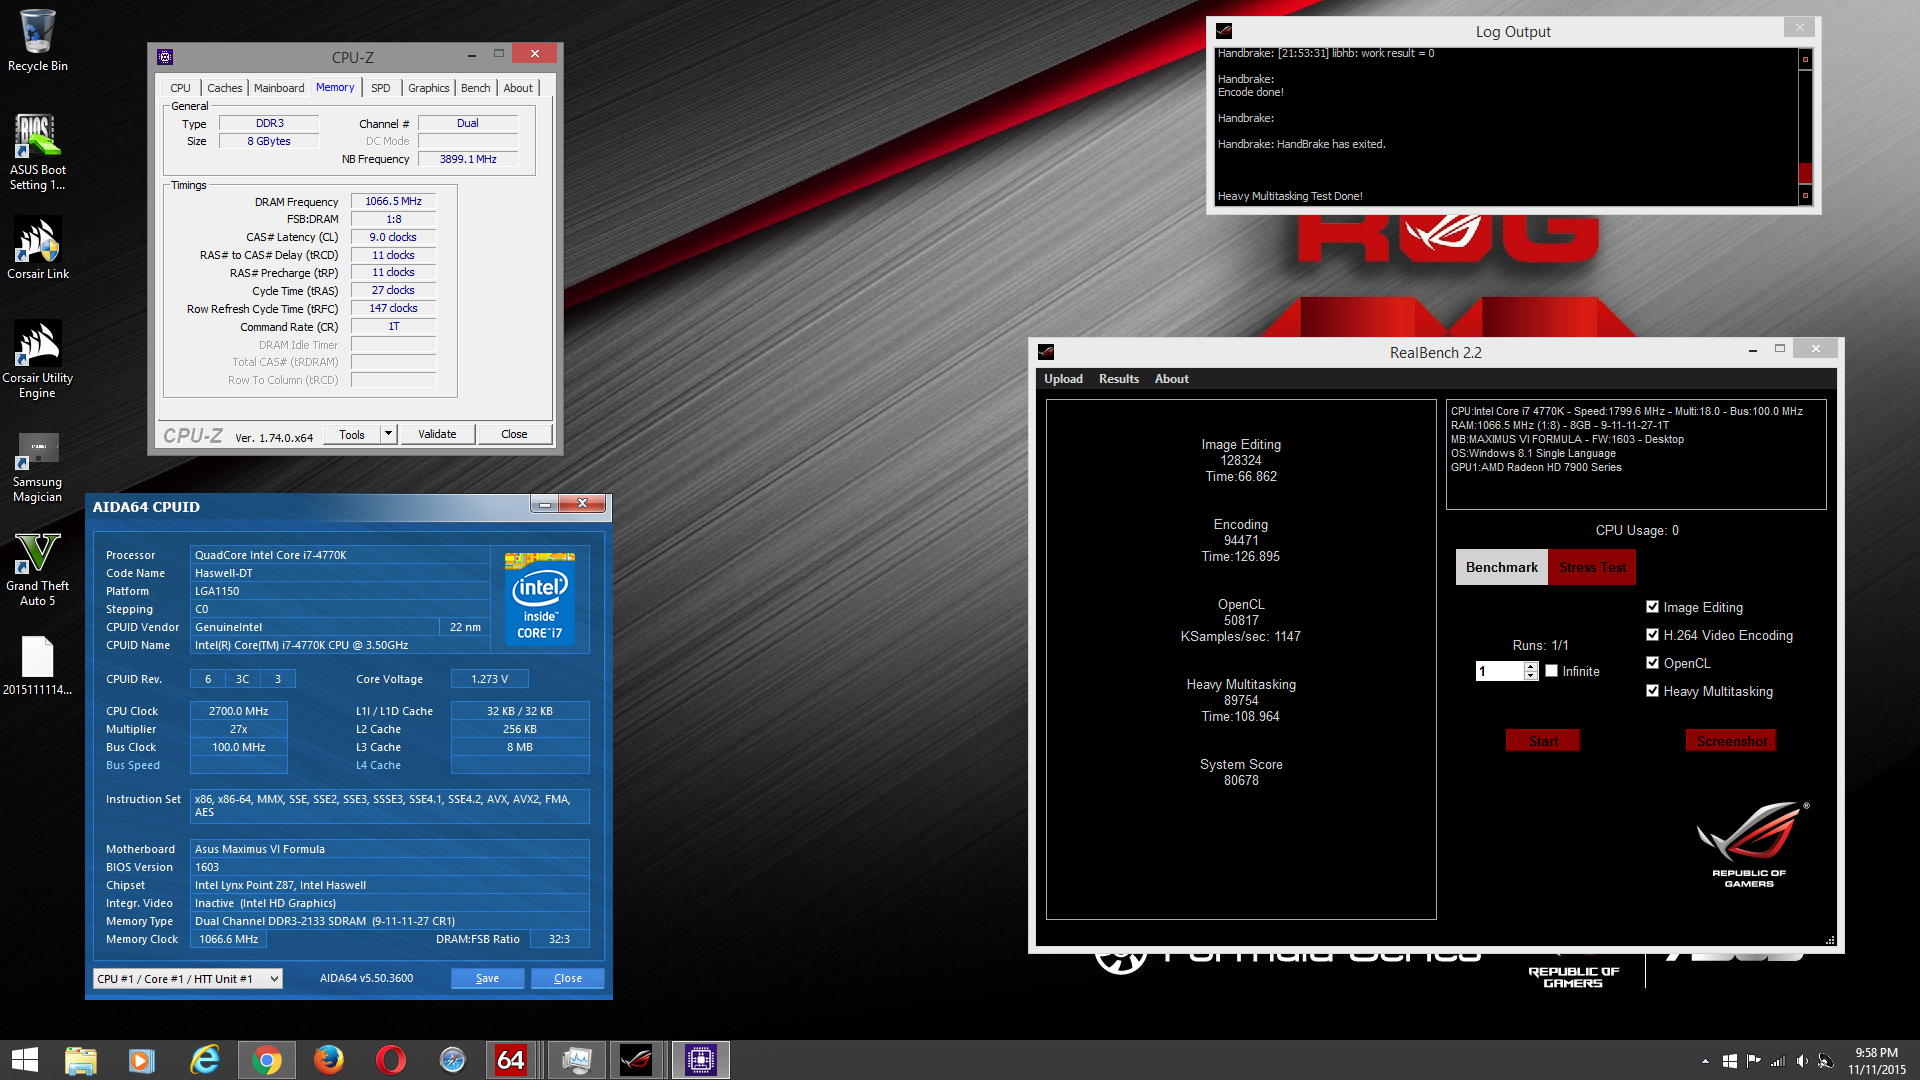Click the DRAM Frequency value 1066.5 MHz

(393, 201)
